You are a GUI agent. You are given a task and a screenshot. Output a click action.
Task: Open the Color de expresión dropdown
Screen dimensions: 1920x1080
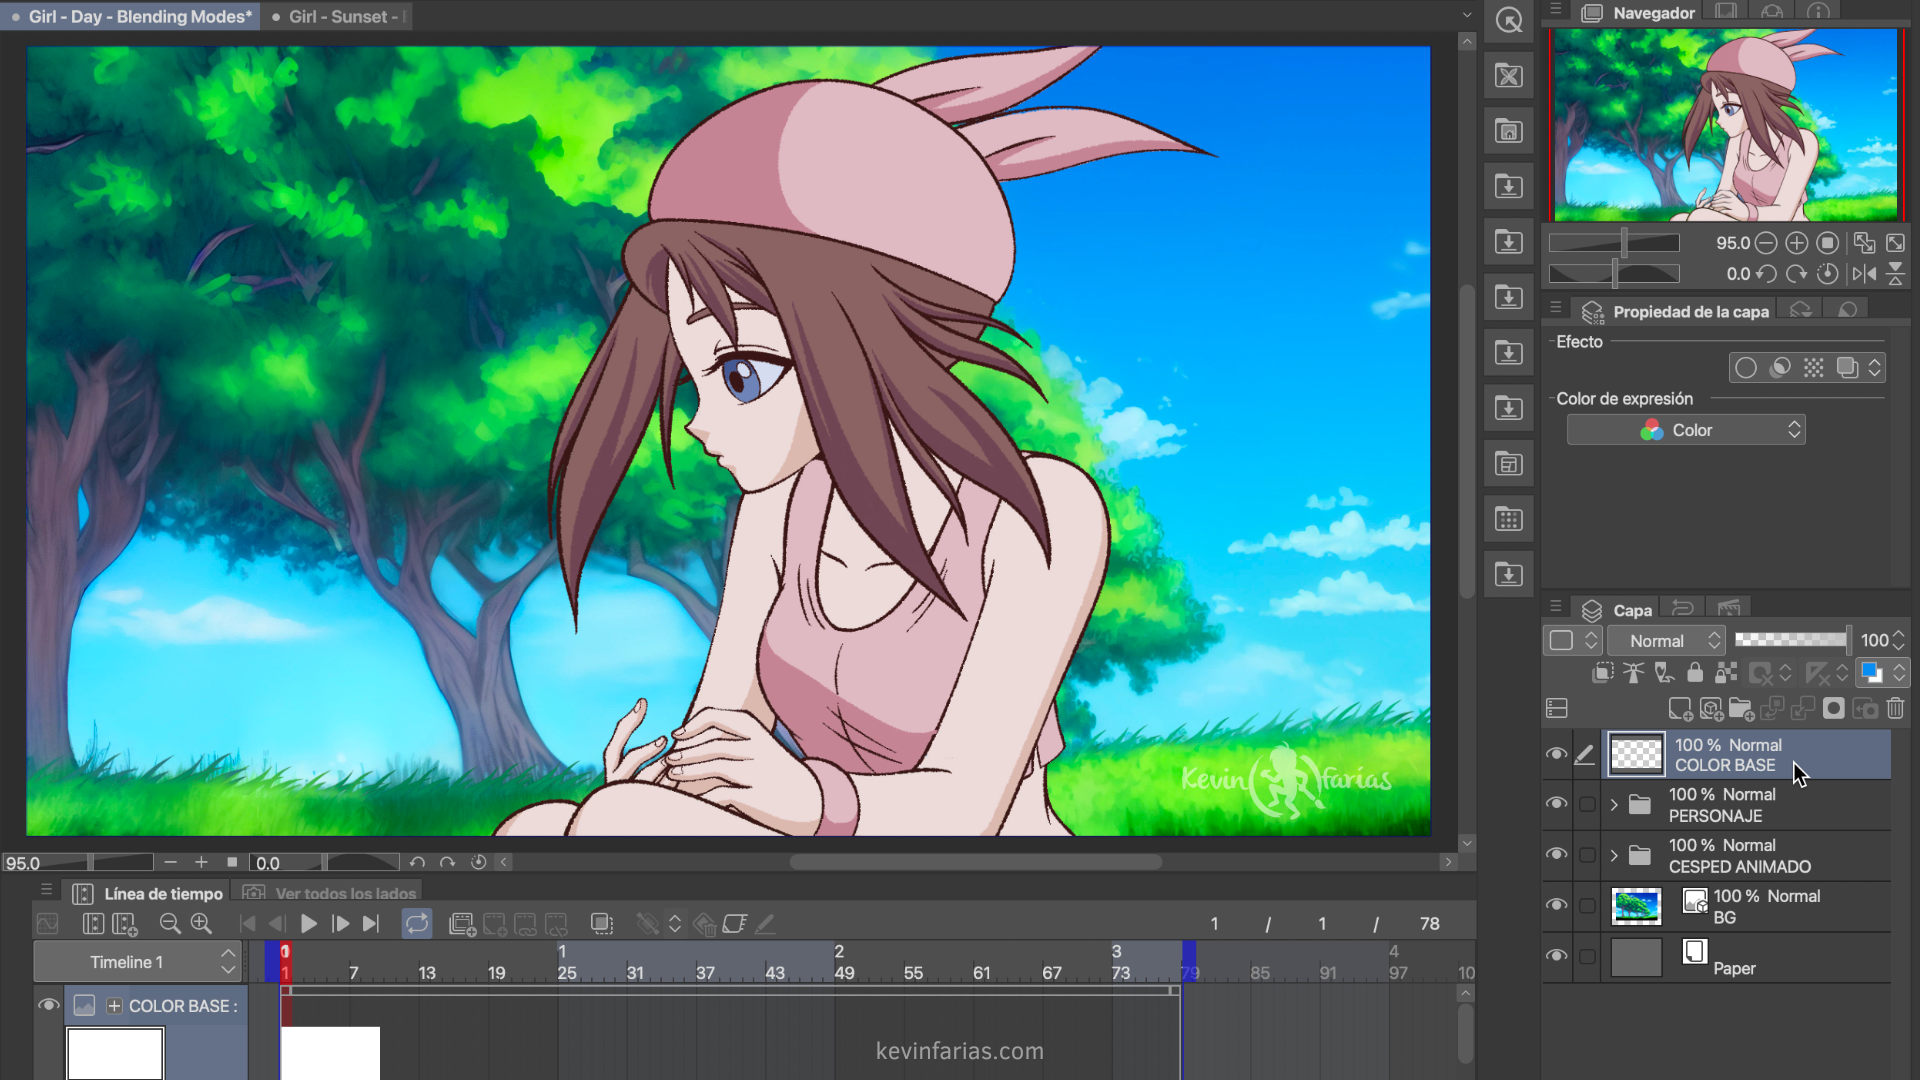tap(1686, 430)
